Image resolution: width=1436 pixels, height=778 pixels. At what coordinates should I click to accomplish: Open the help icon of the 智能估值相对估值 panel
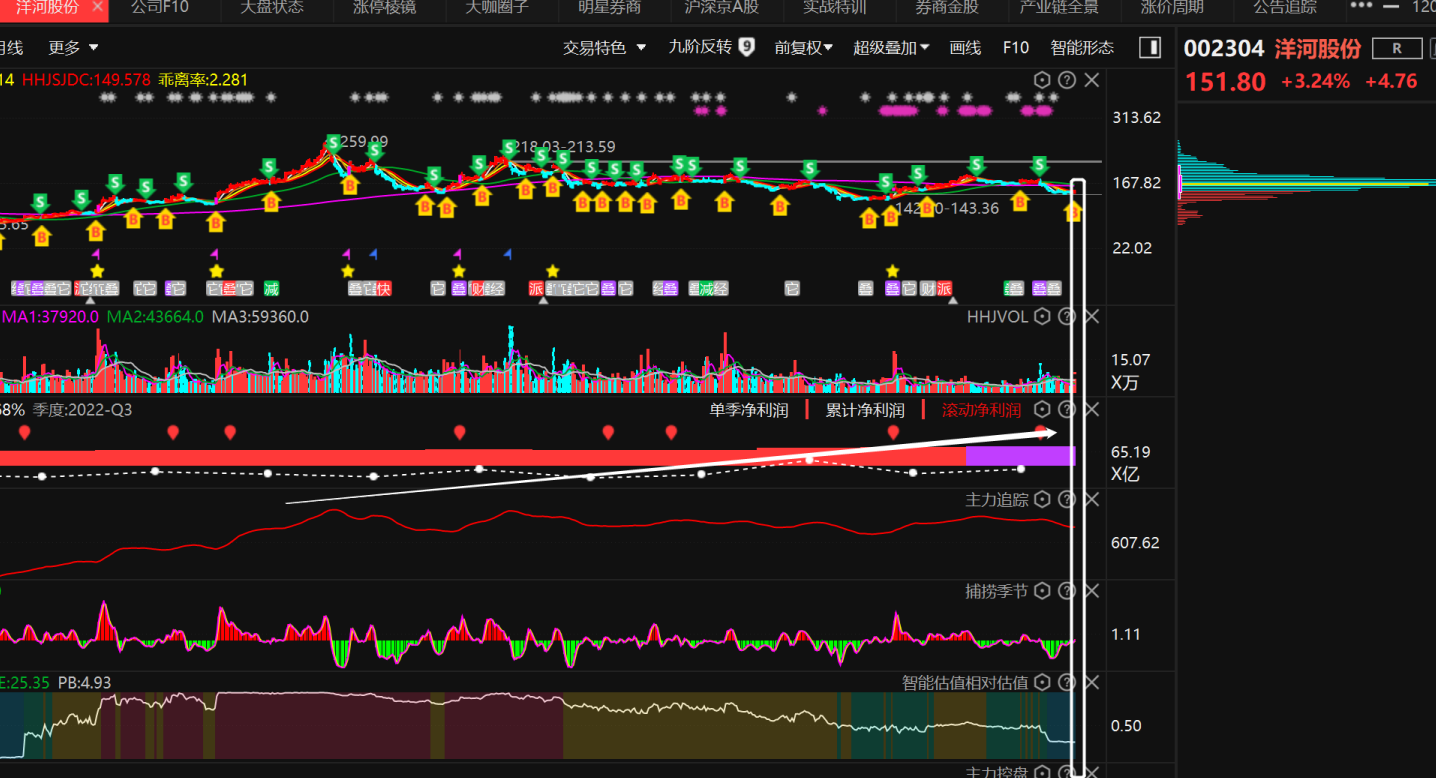(1067, 682)
